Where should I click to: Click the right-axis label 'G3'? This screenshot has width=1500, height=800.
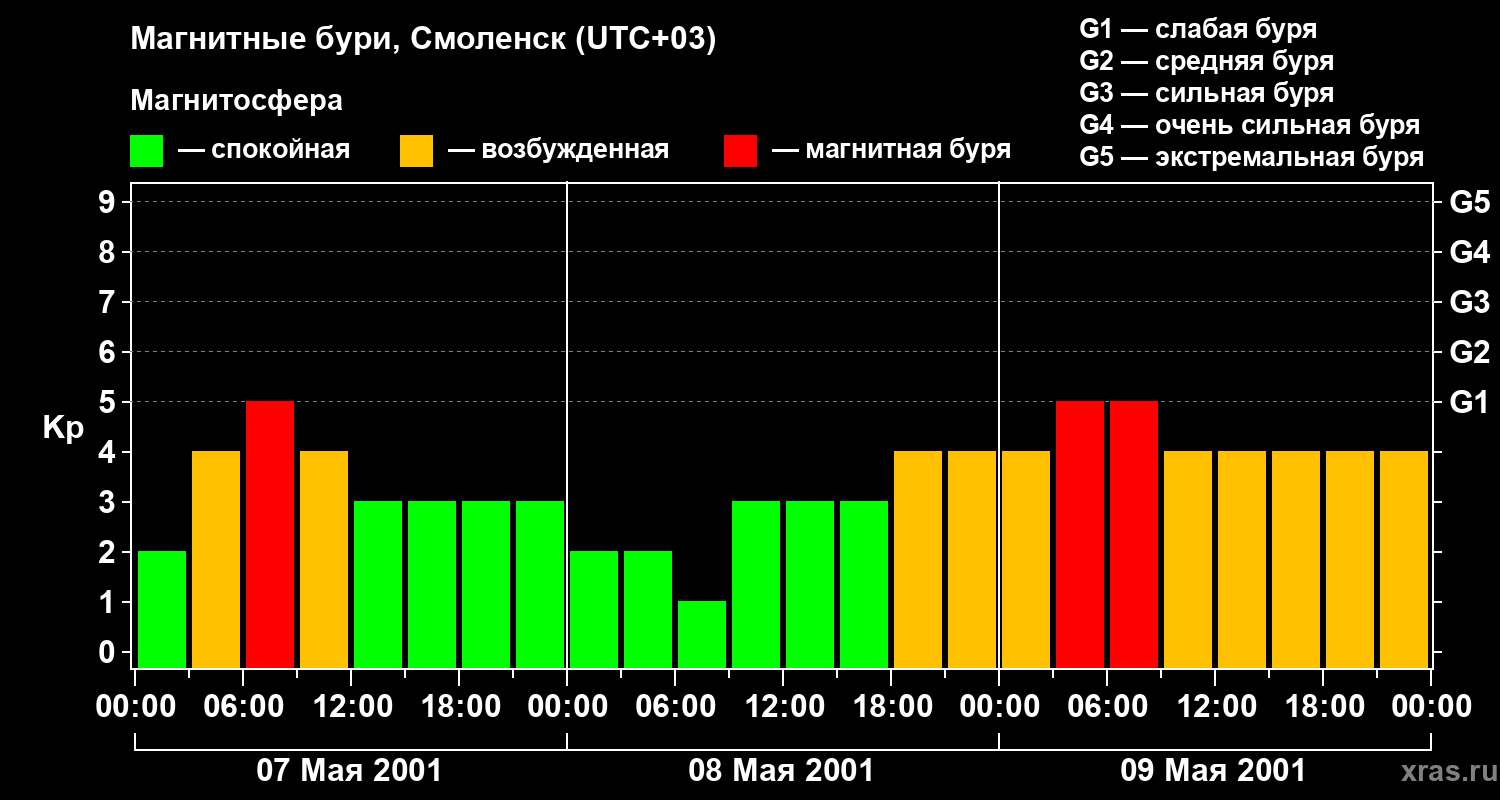1470,302
